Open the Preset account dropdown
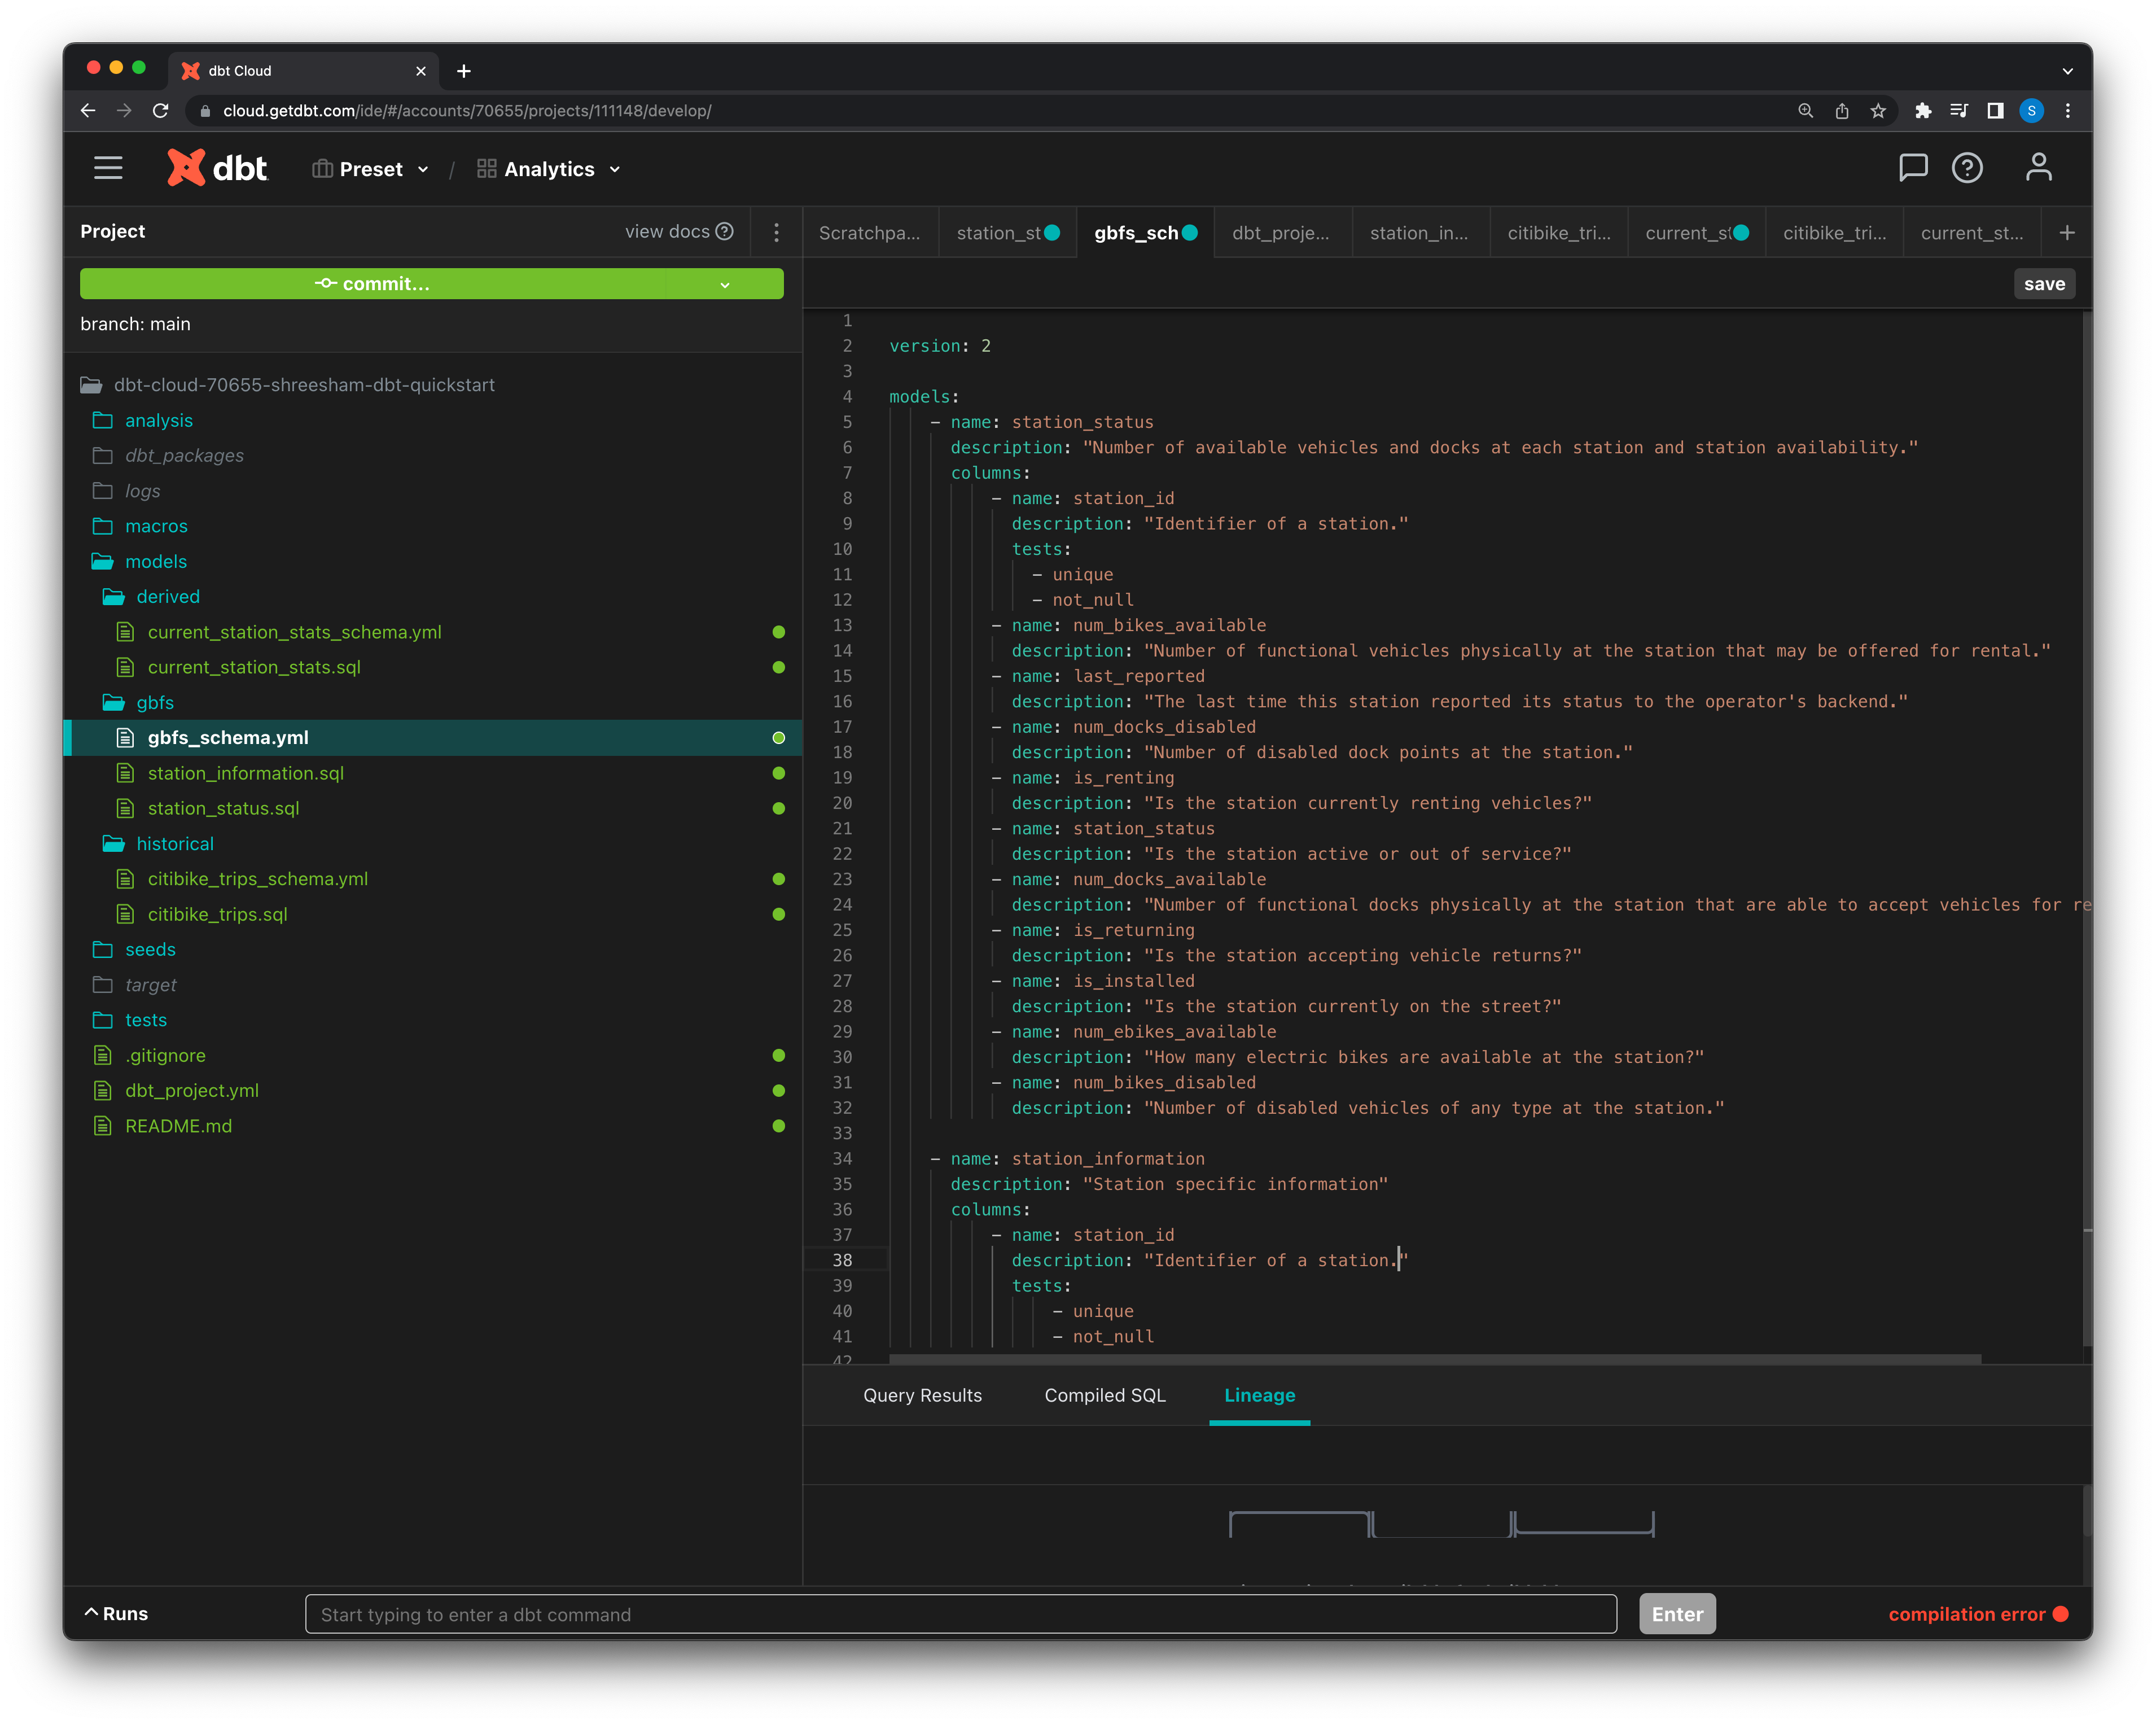Image resolution: width=2156 pixels, height=1724 pixels. click(371, 169)
